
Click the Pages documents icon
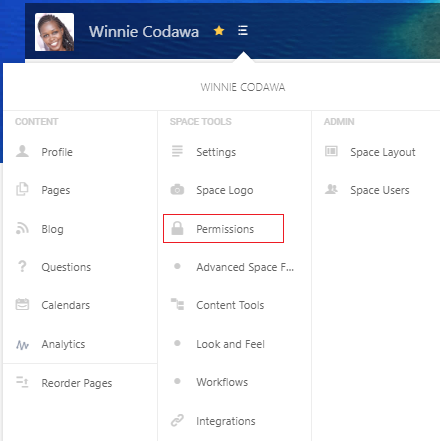click(x=22, y=189)
